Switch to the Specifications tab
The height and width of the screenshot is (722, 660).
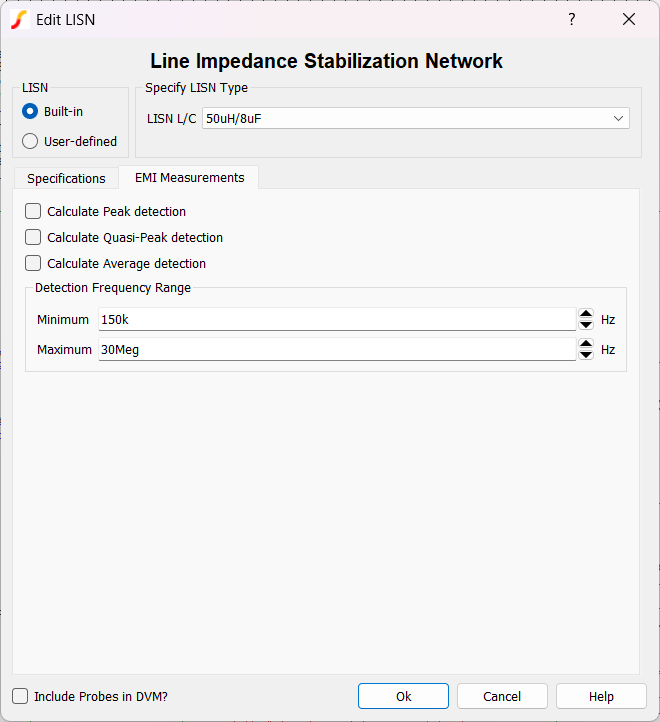tap(66, 178)
